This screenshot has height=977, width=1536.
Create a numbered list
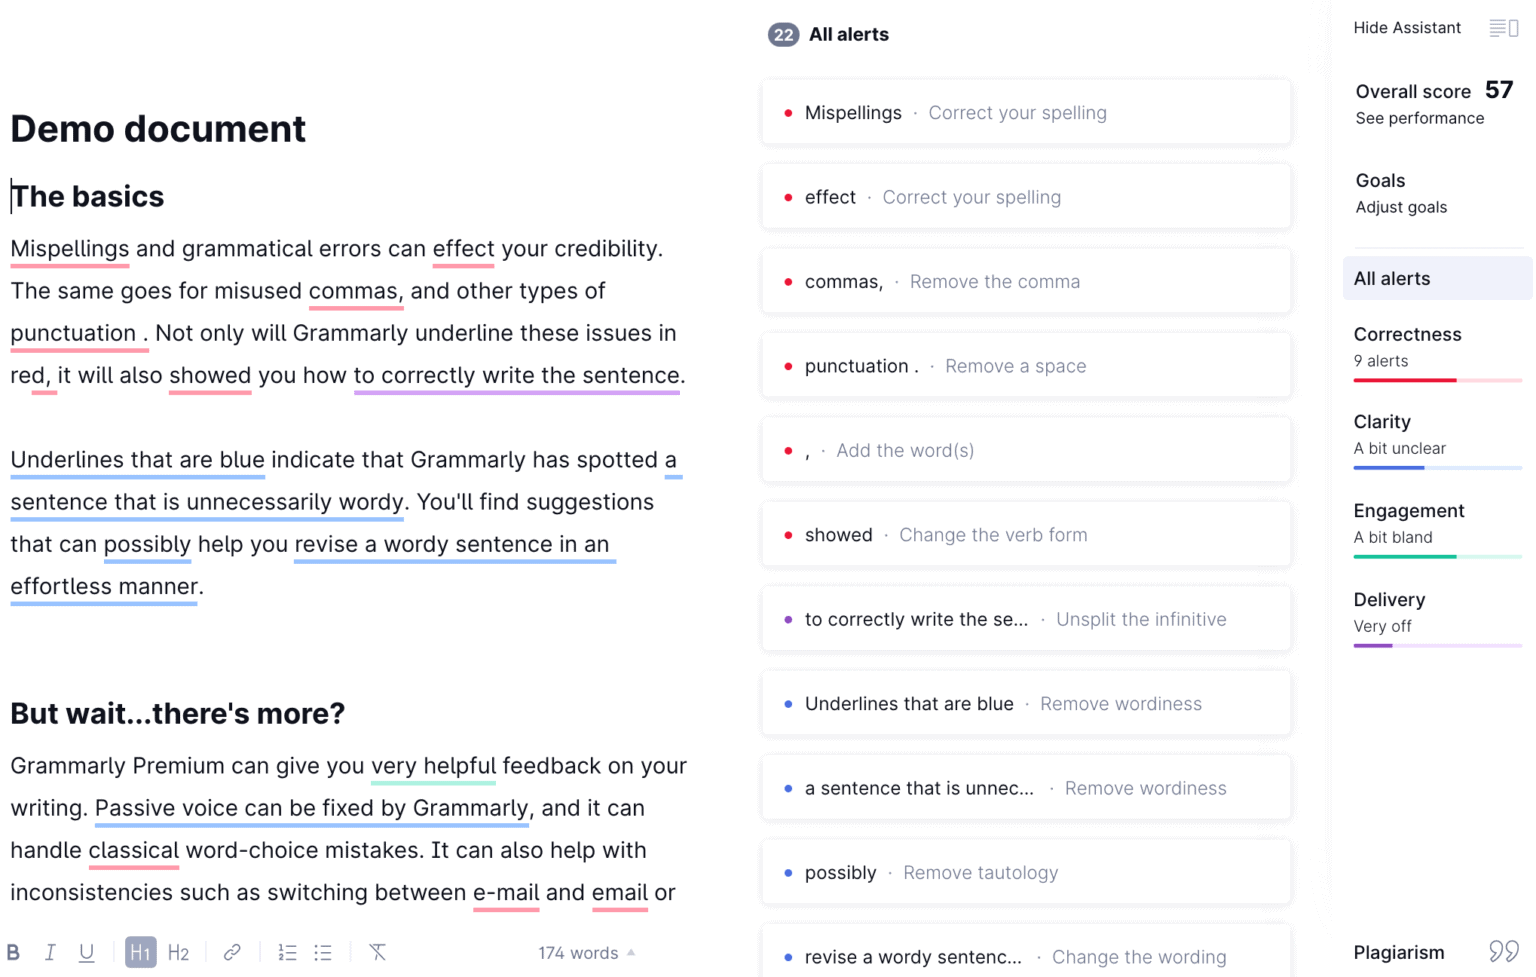point(287,952)
